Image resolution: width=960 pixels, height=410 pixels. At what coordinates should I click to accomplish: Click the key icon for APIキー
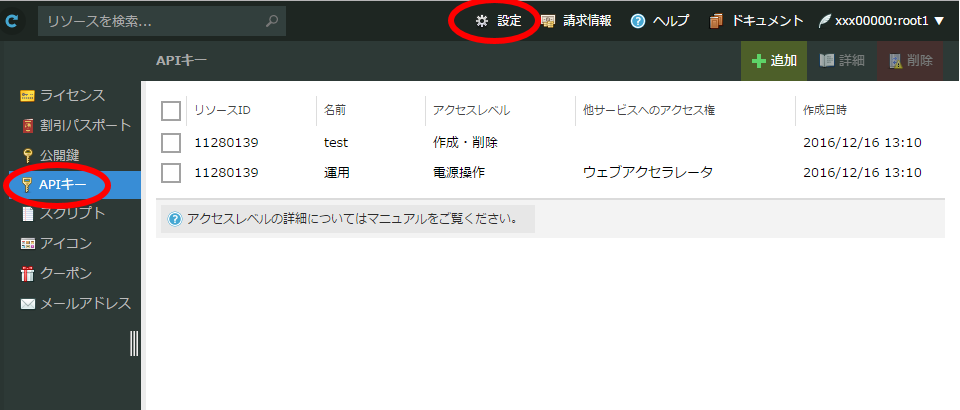(x=26, y=185)
